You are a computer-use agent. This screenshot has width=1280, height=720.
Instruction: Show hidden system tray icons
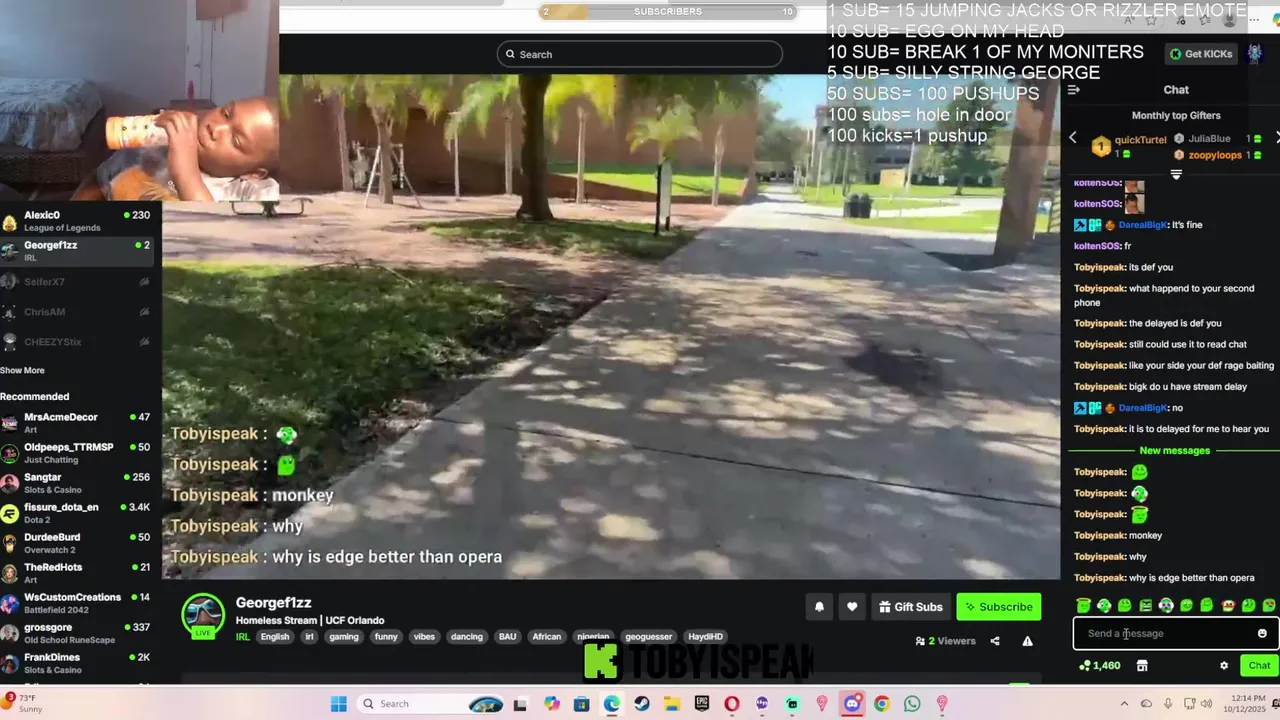1124,704
